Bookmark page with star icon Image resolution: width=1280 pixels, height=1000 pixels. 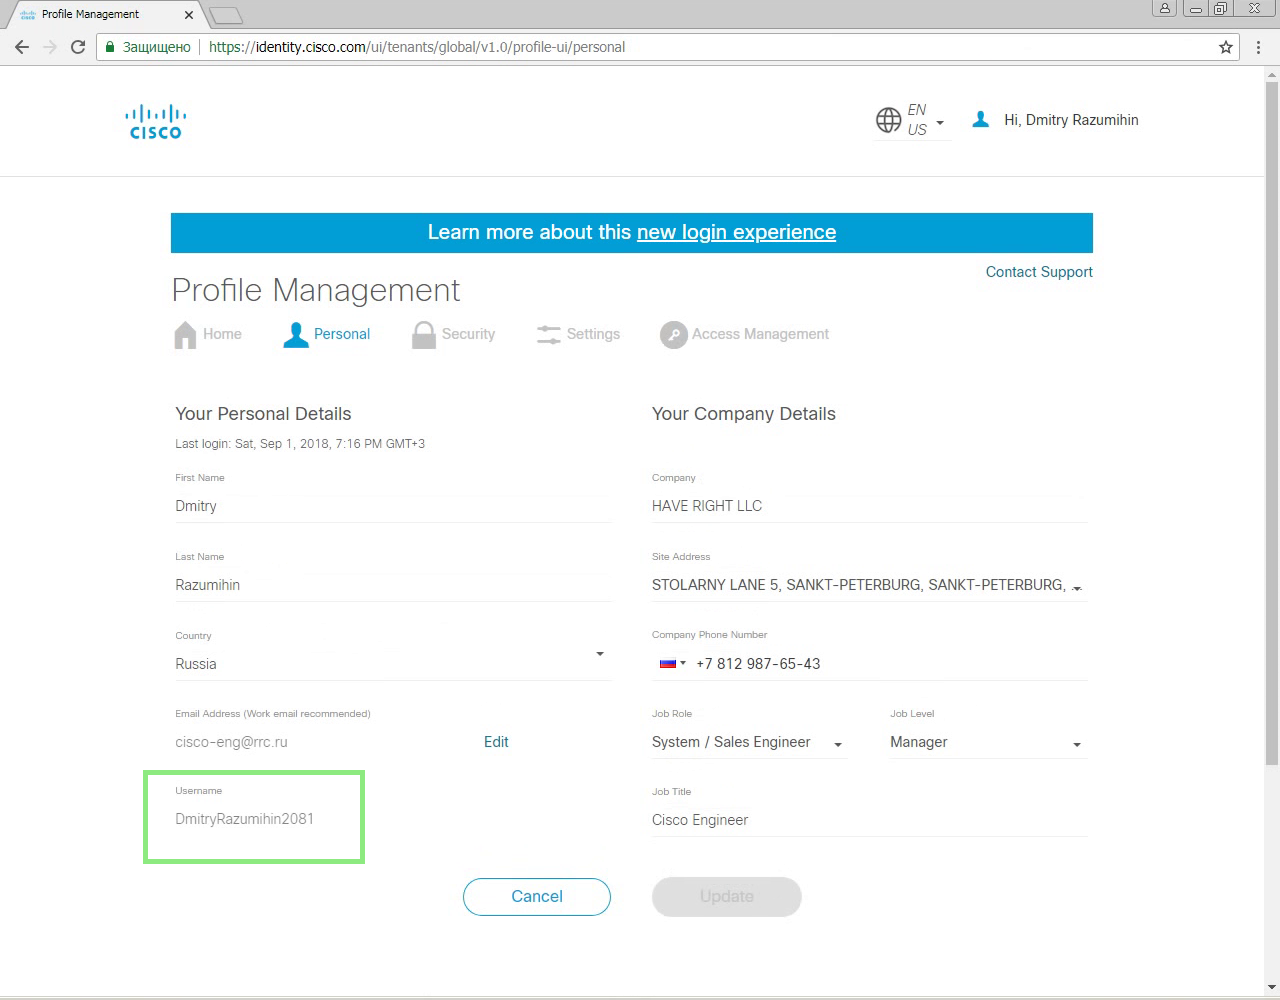(1226, 47)
